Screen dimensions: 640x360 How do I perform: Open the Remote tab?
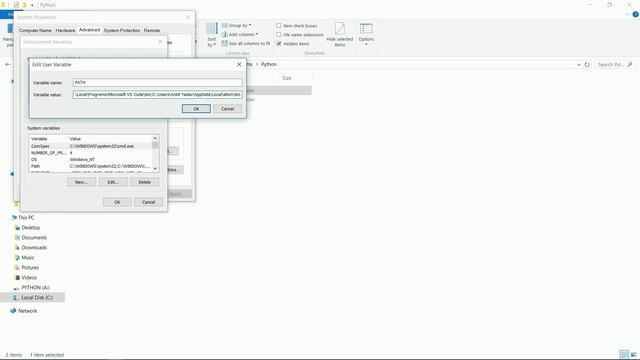pos(151,31)
